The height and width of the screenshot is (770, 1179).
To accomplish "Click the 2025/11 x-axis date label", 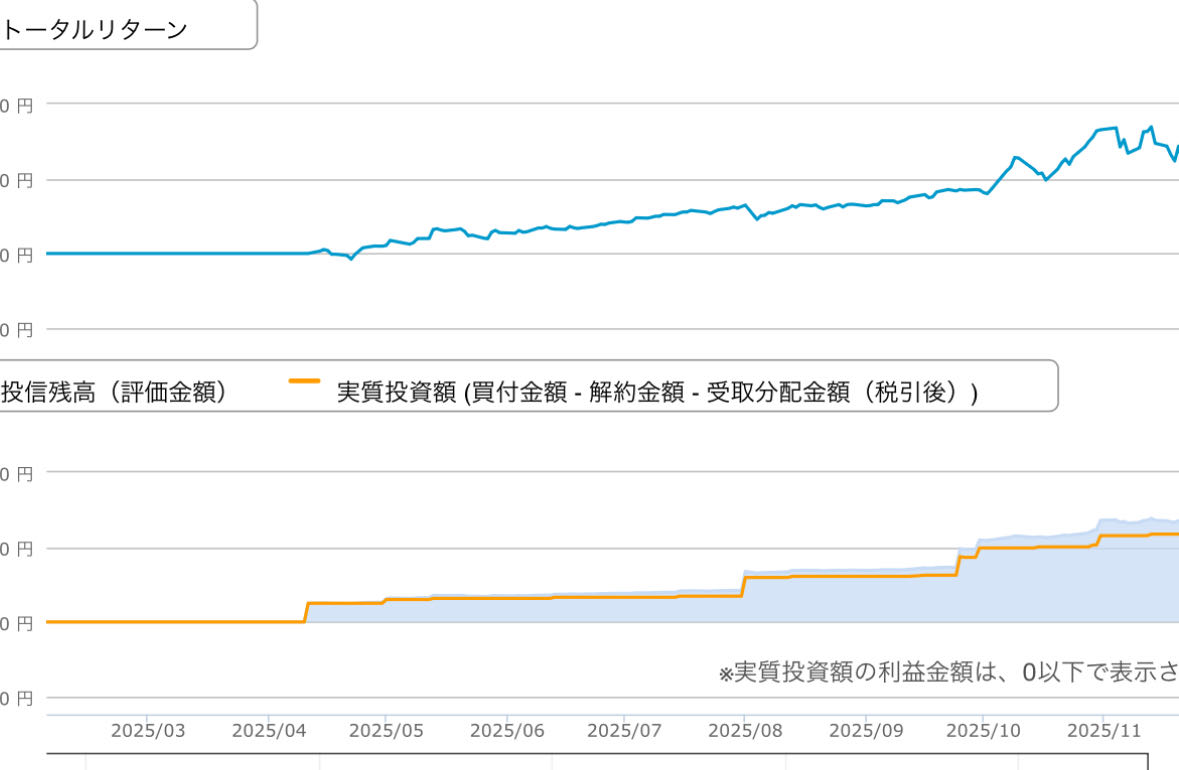I will tap(1103, 730).
